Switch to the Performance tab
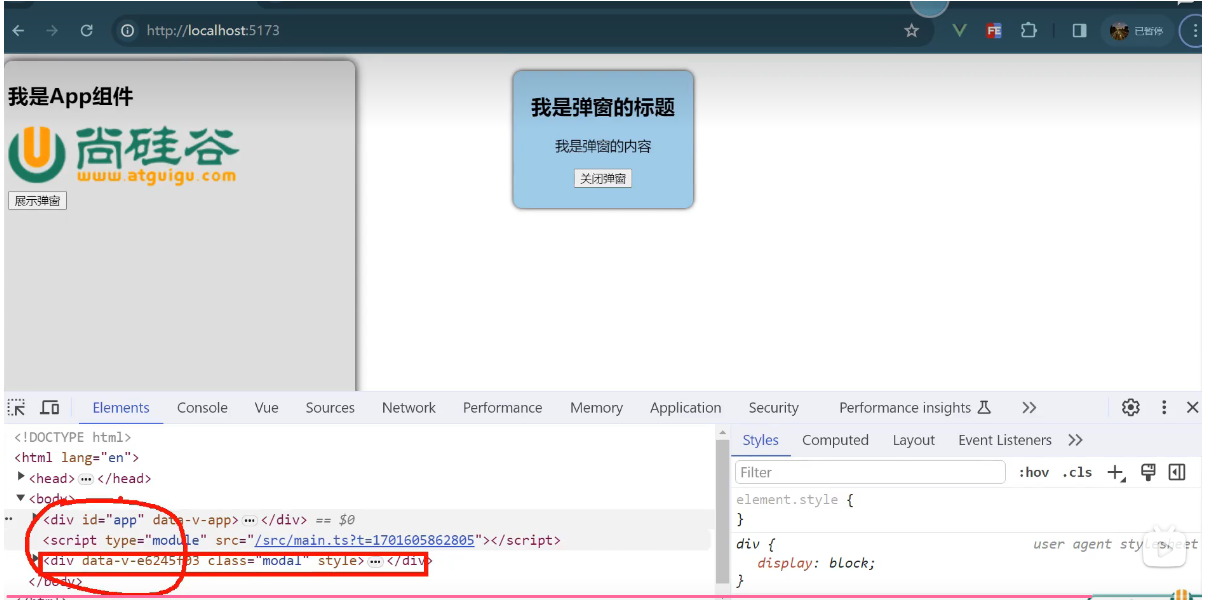Viewport: 1219px width, 616px height. click(x=502, y=408)
